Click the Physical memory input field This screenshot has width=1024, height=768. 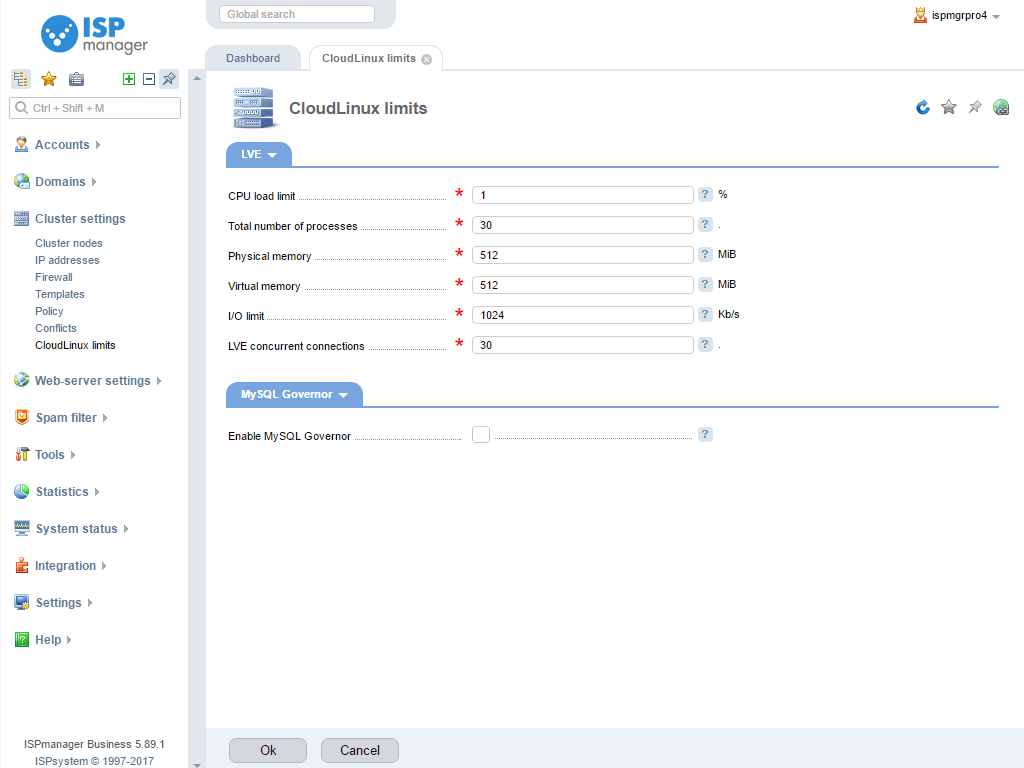[583, 255]
